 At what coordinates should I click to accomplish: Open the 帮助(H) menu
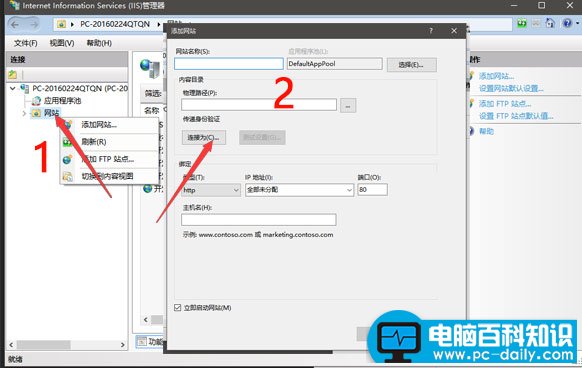pos(99,43)
